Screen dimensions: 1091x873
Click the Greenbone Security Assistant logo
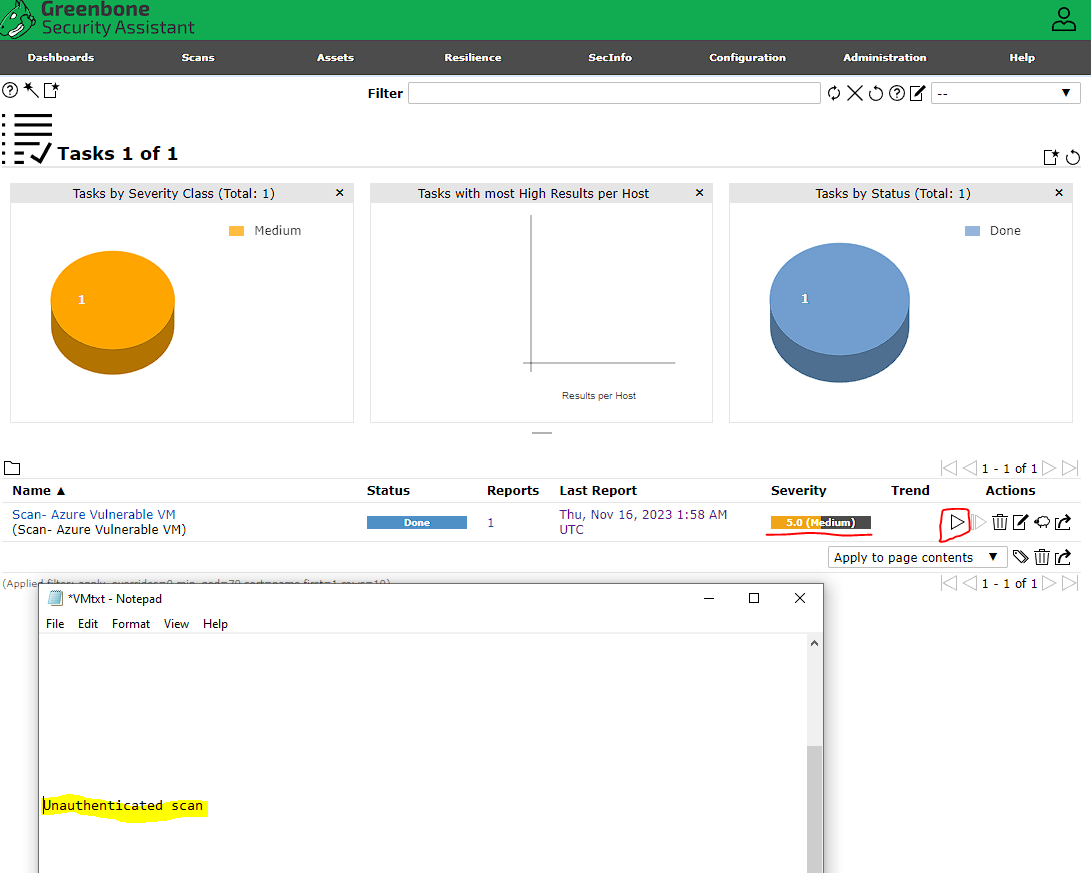pyautogui.click(x=97, y=19)
